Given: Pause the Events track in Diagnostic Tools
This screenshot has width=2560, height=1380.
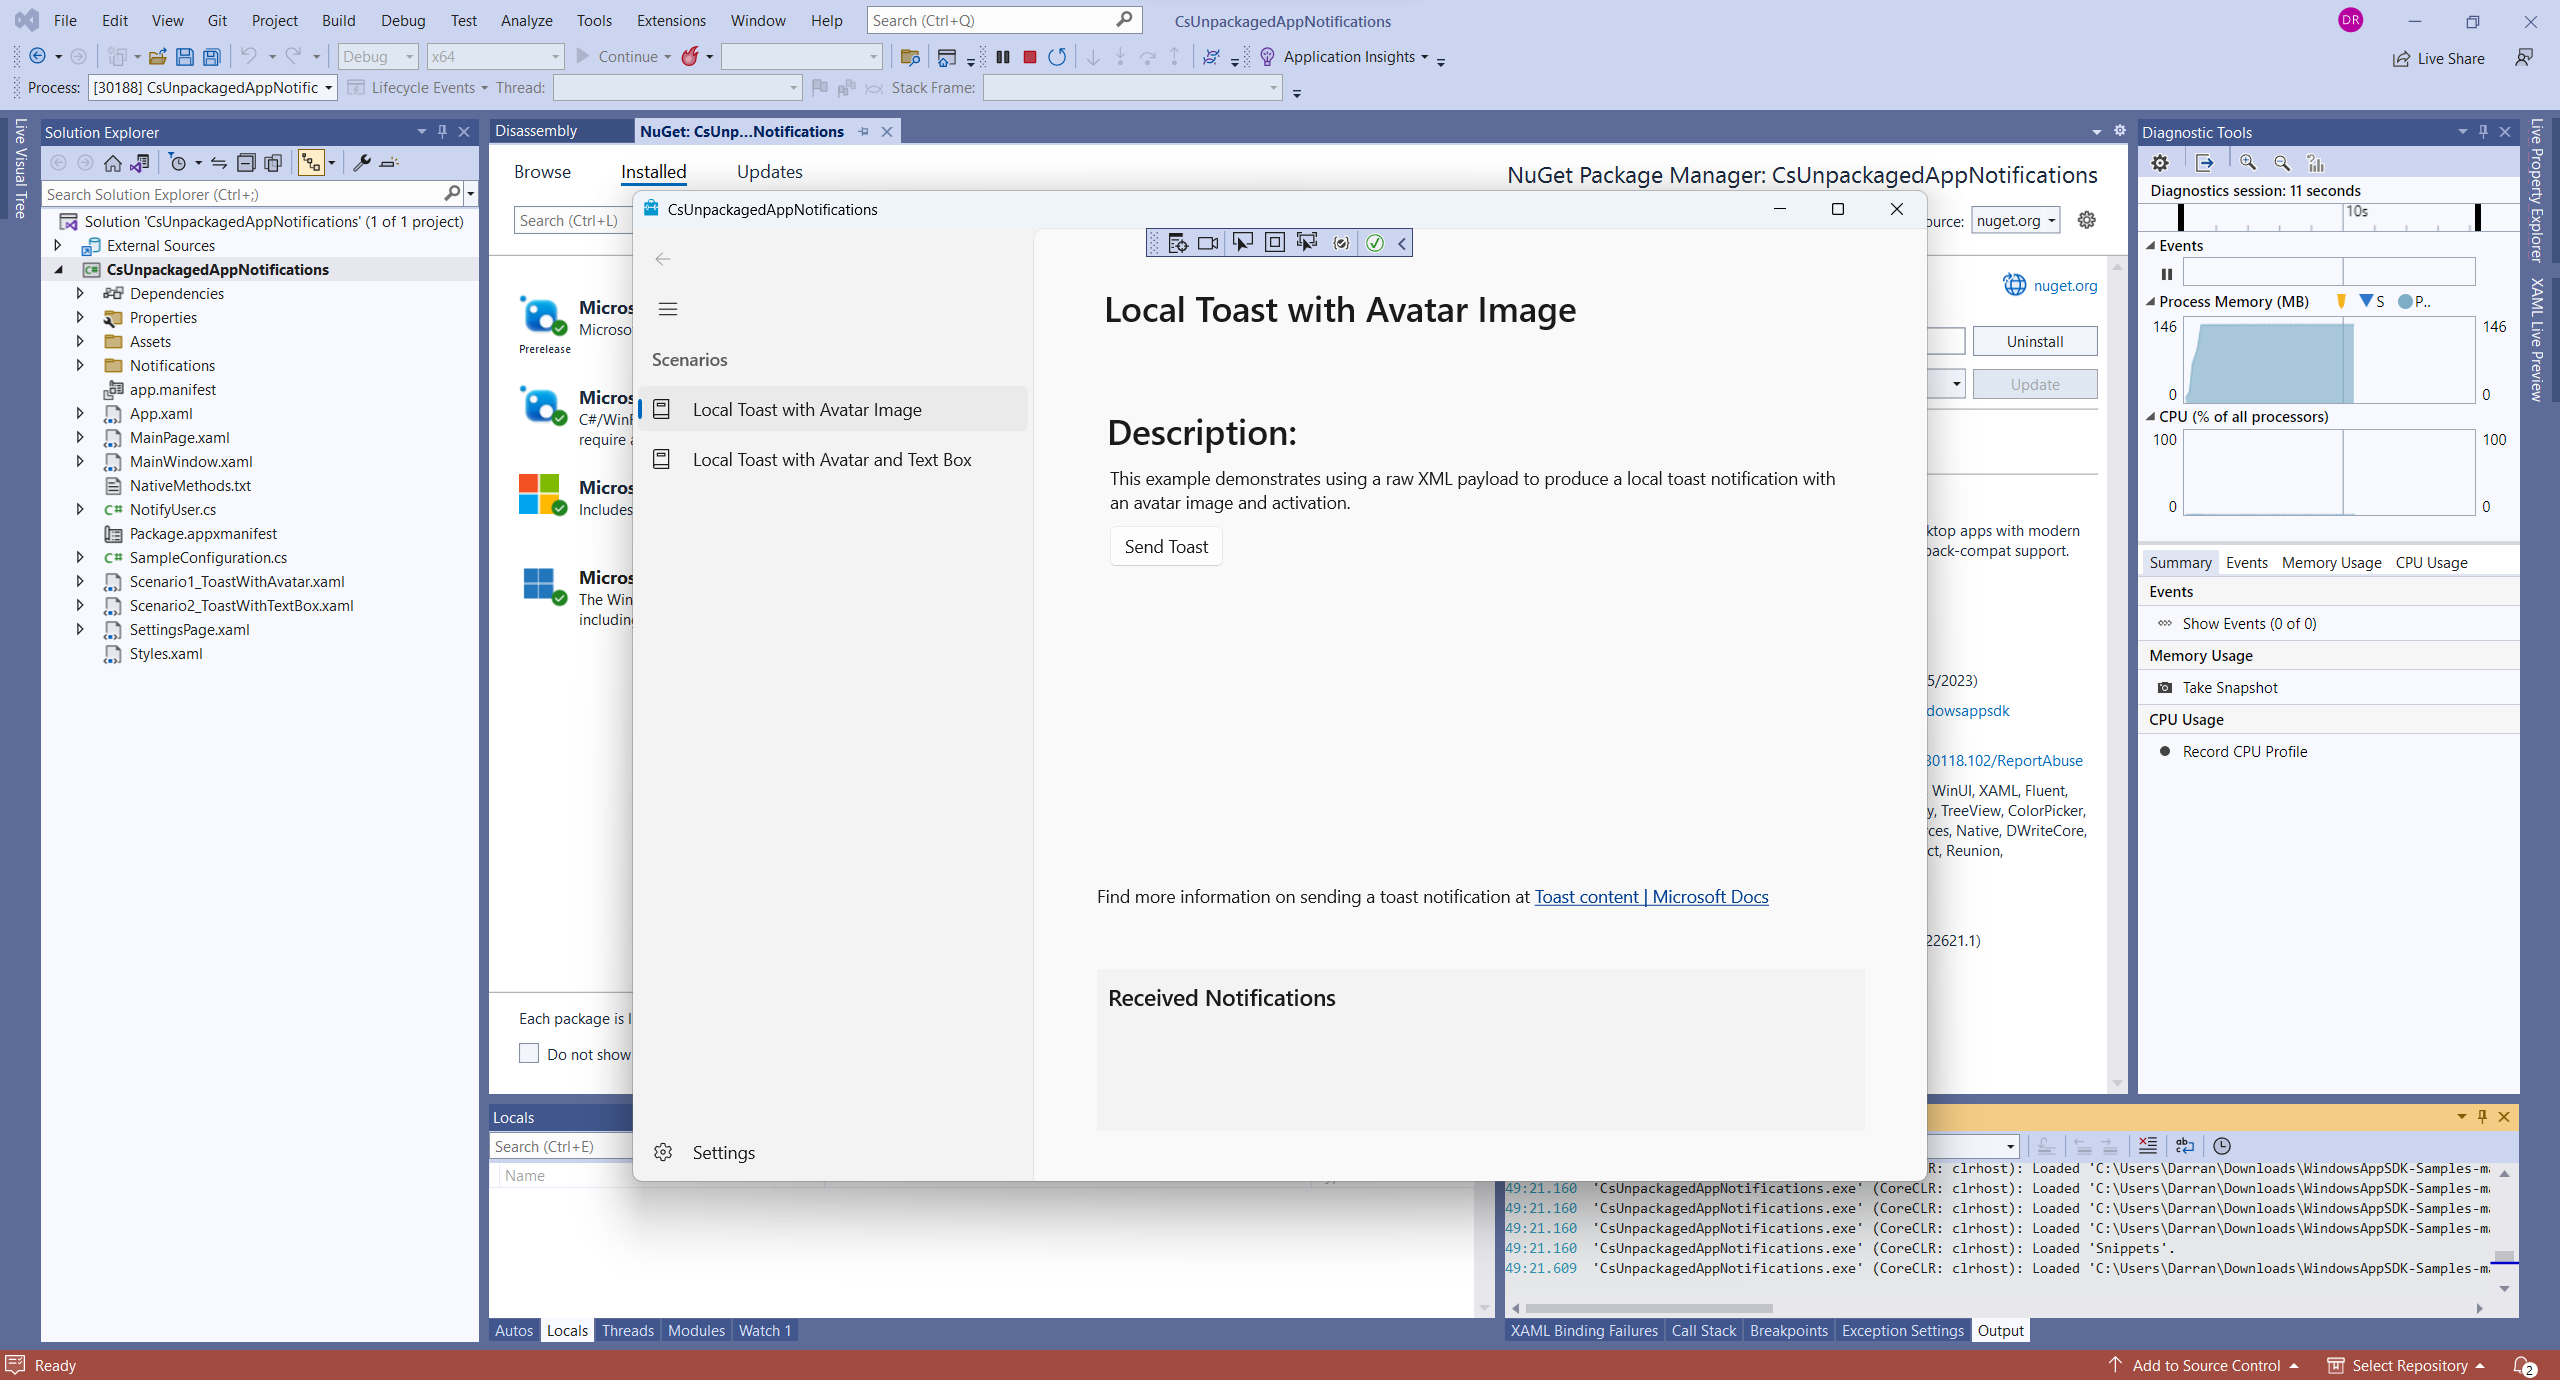Looking at the screenshot, I should coord(2166,274).
